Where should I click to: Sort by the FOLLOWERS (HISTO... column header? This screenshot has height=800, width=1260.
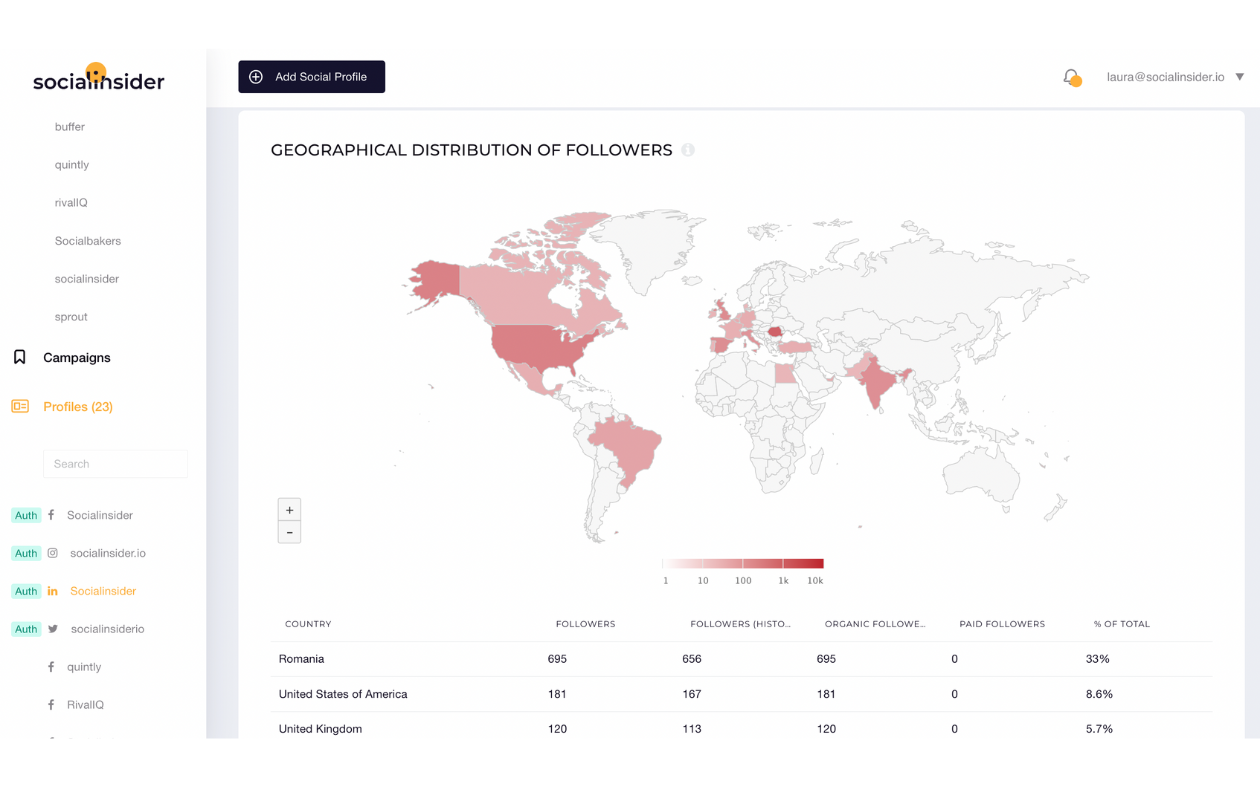point(741,624)
